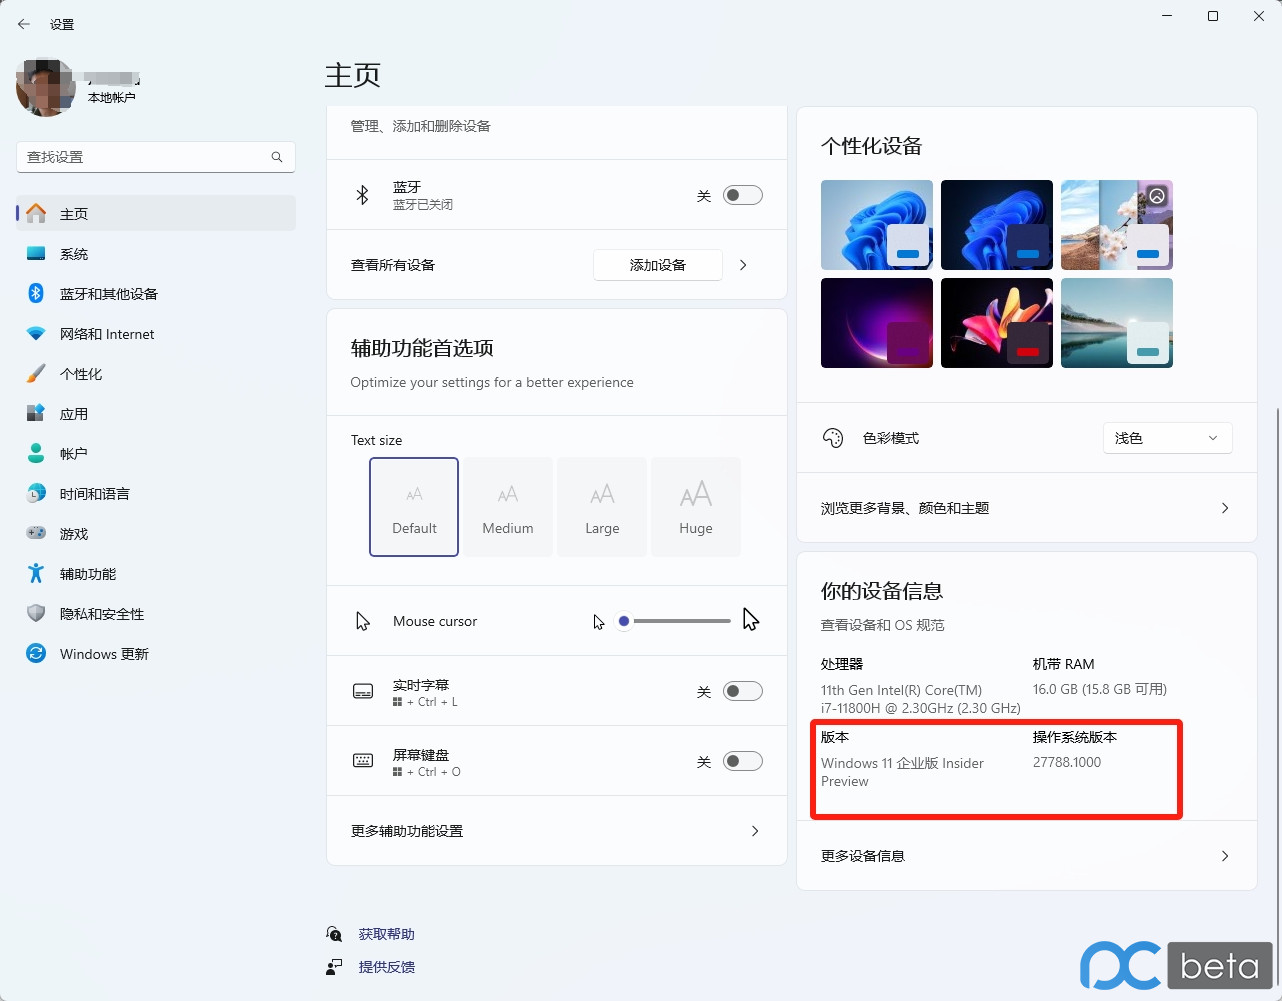This screenshot has width=1282, height=1001.
Task: Click the clock globe icon beside 时间和语言
Action: [36, 493]
